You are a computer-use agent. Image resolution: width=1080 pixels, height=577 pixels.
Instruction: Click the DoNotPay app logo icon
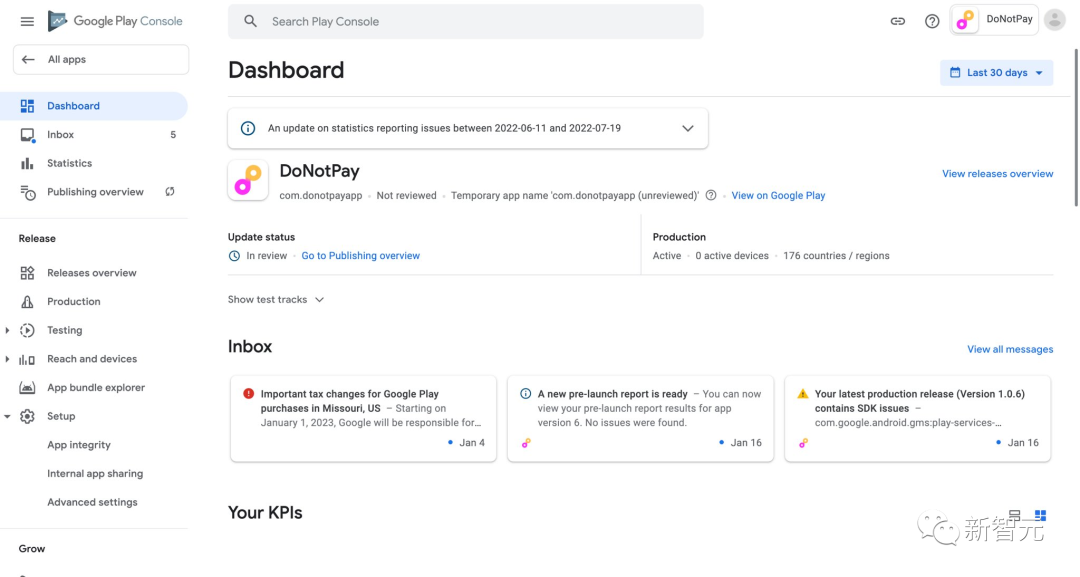tap(248, 180)
